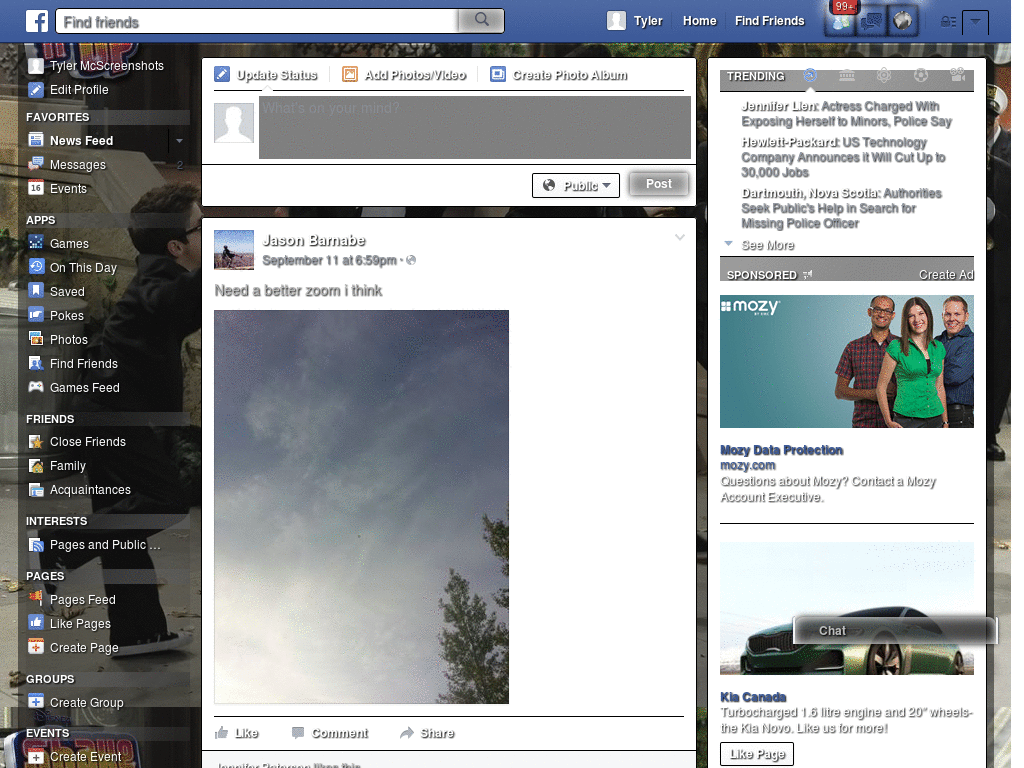Open the Jason Barnabe profile name link
This screenshot has height=768, width=1024.
coord(313,240)
